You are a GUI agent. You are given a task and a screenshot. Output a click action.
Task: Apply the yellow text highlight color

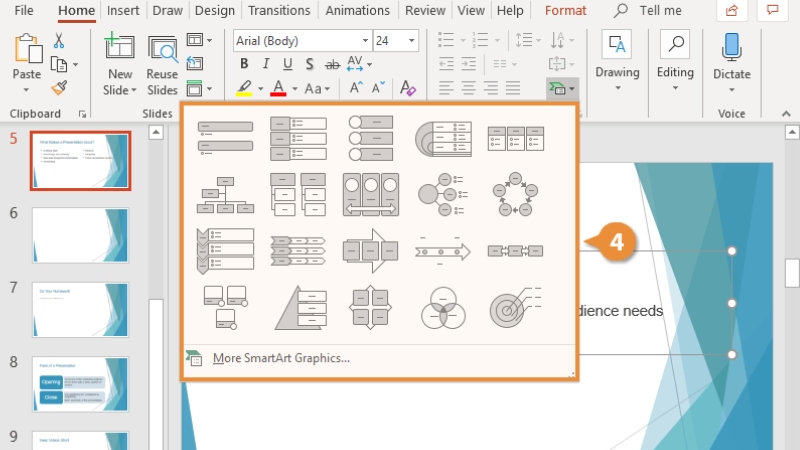244,88
